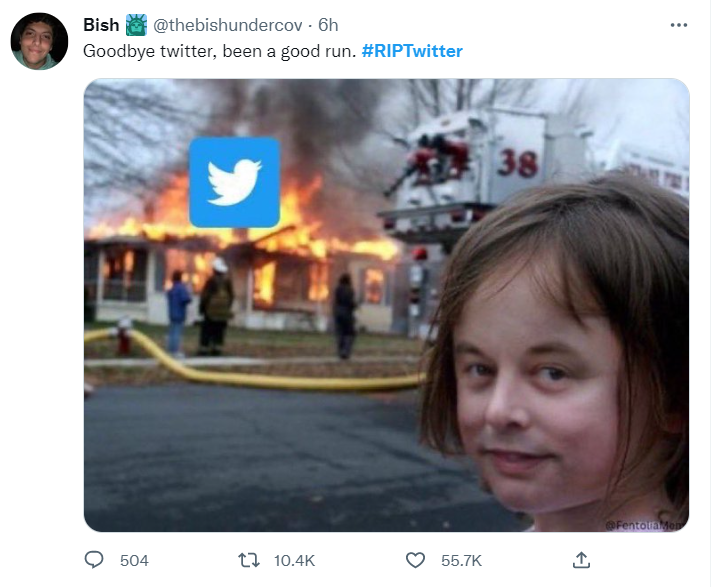Open Bish's profile avatar photo
Viewport: 711px width, 587px height.
pos(39,41)
